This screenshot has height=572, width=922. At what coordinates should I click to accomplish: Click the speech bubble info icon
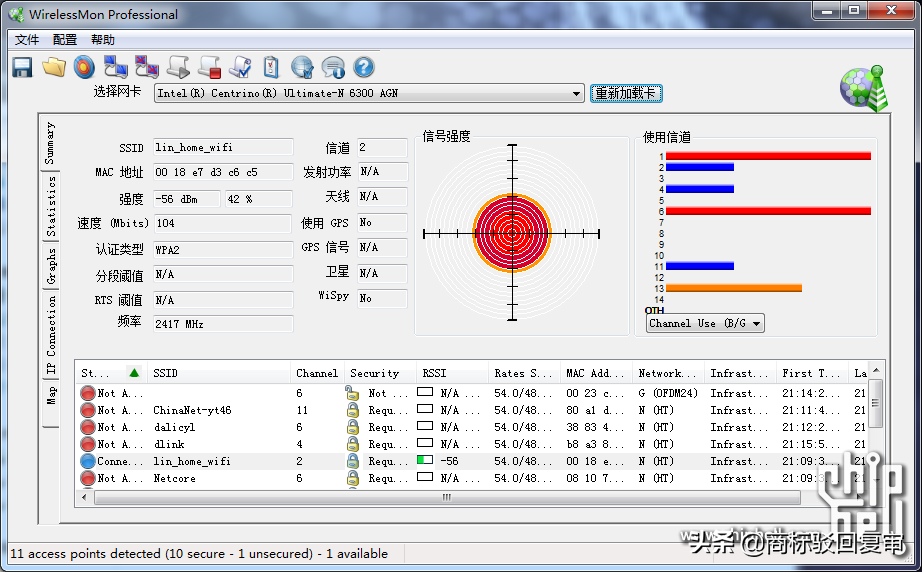coord(333,67)
